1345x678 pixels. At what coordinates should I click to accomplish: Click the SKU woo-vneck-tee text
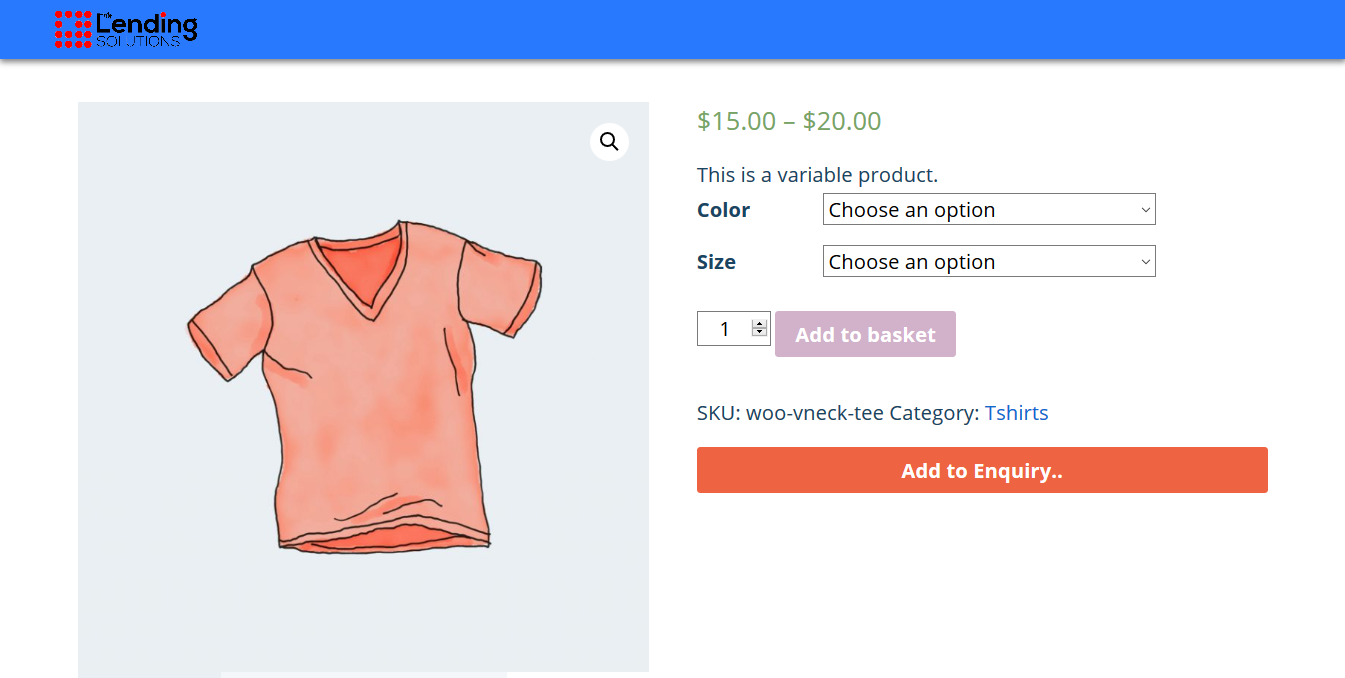[x=790, y=413]
